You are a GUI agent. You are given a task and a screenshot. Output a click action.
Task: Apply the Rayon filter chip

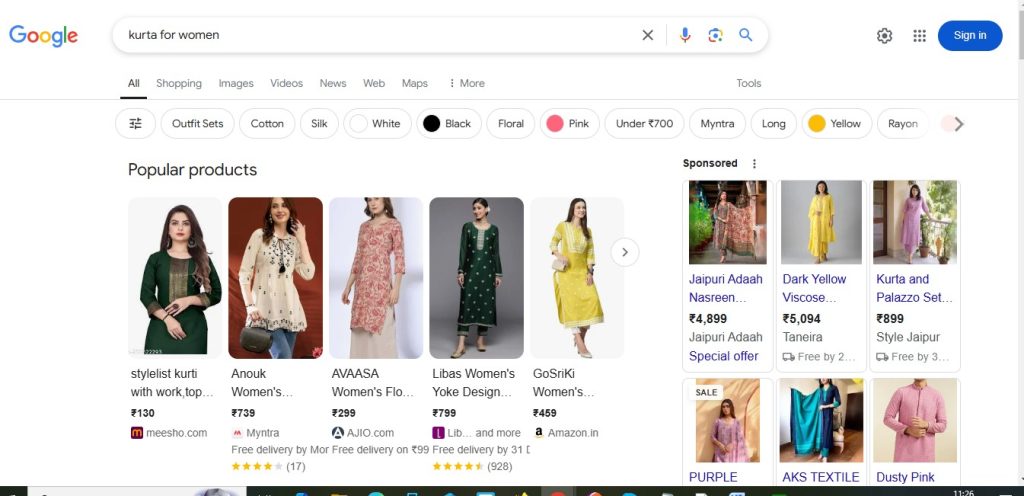click(903, 123)
